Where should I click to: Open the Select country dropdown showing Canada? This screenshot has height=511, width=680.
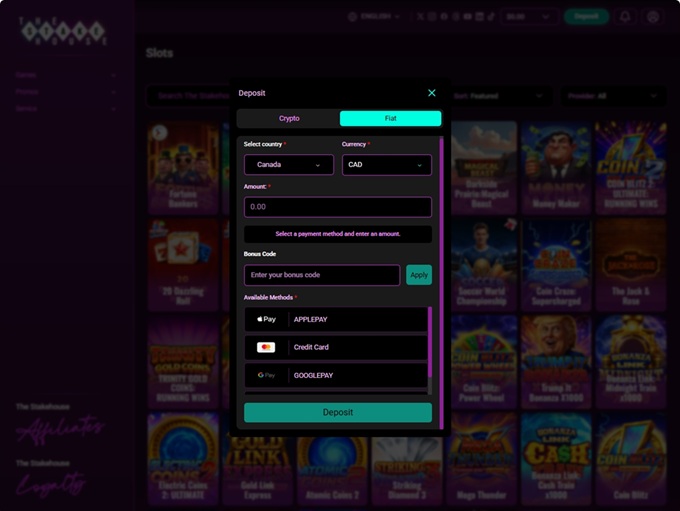(x=289, y=165)
